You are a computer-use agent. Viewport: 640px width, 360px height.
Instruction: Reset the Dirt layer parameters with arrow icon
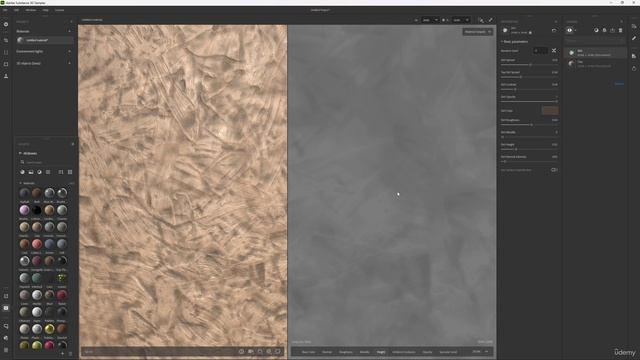(554, 30)
